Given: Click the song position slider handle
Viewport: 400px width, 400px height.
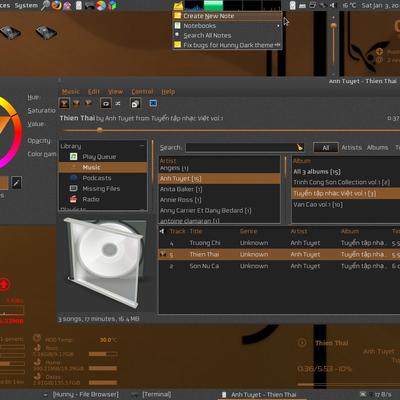Looking at the screenshot, I should coord(99,131).
